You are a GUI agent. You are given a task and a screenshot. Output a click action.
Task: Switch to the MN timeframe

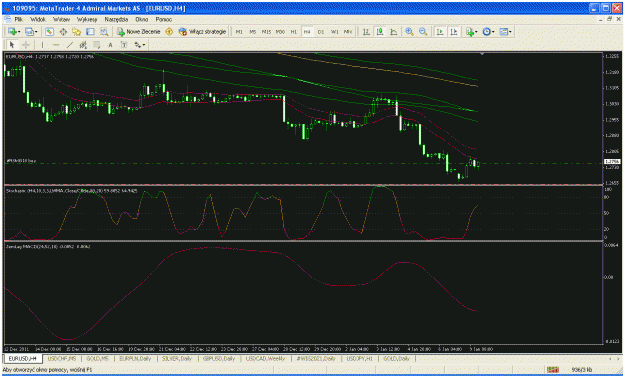(348, 31)
